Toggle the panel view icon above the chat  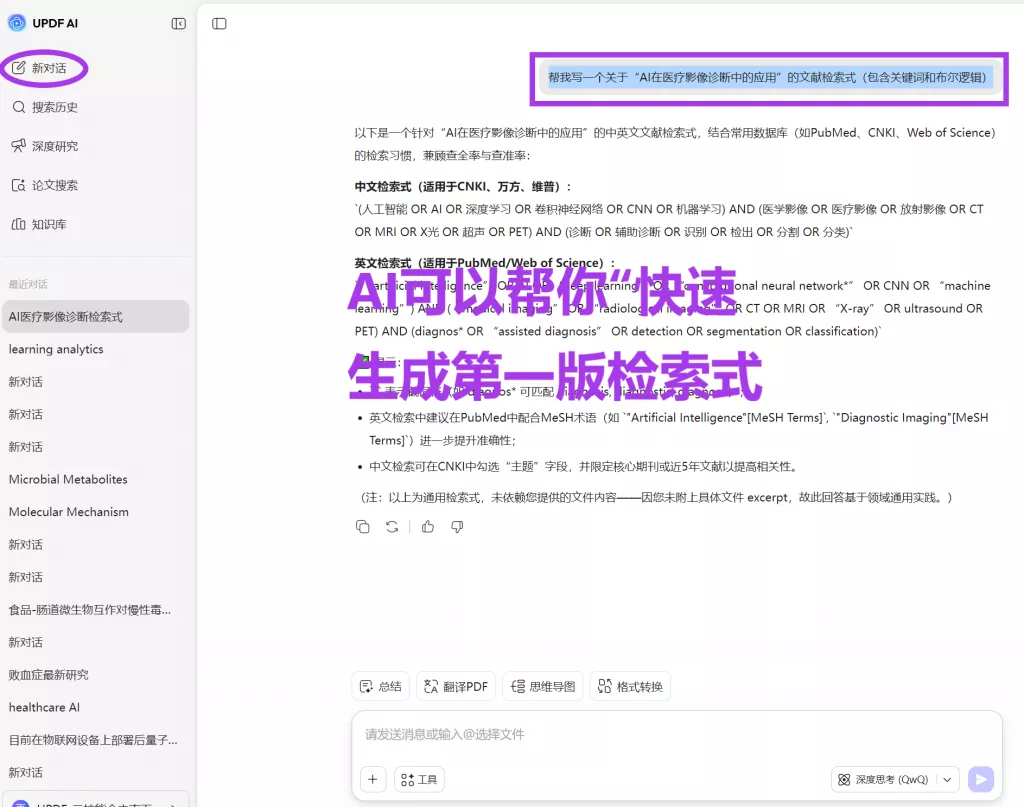[x=219, y=23]
